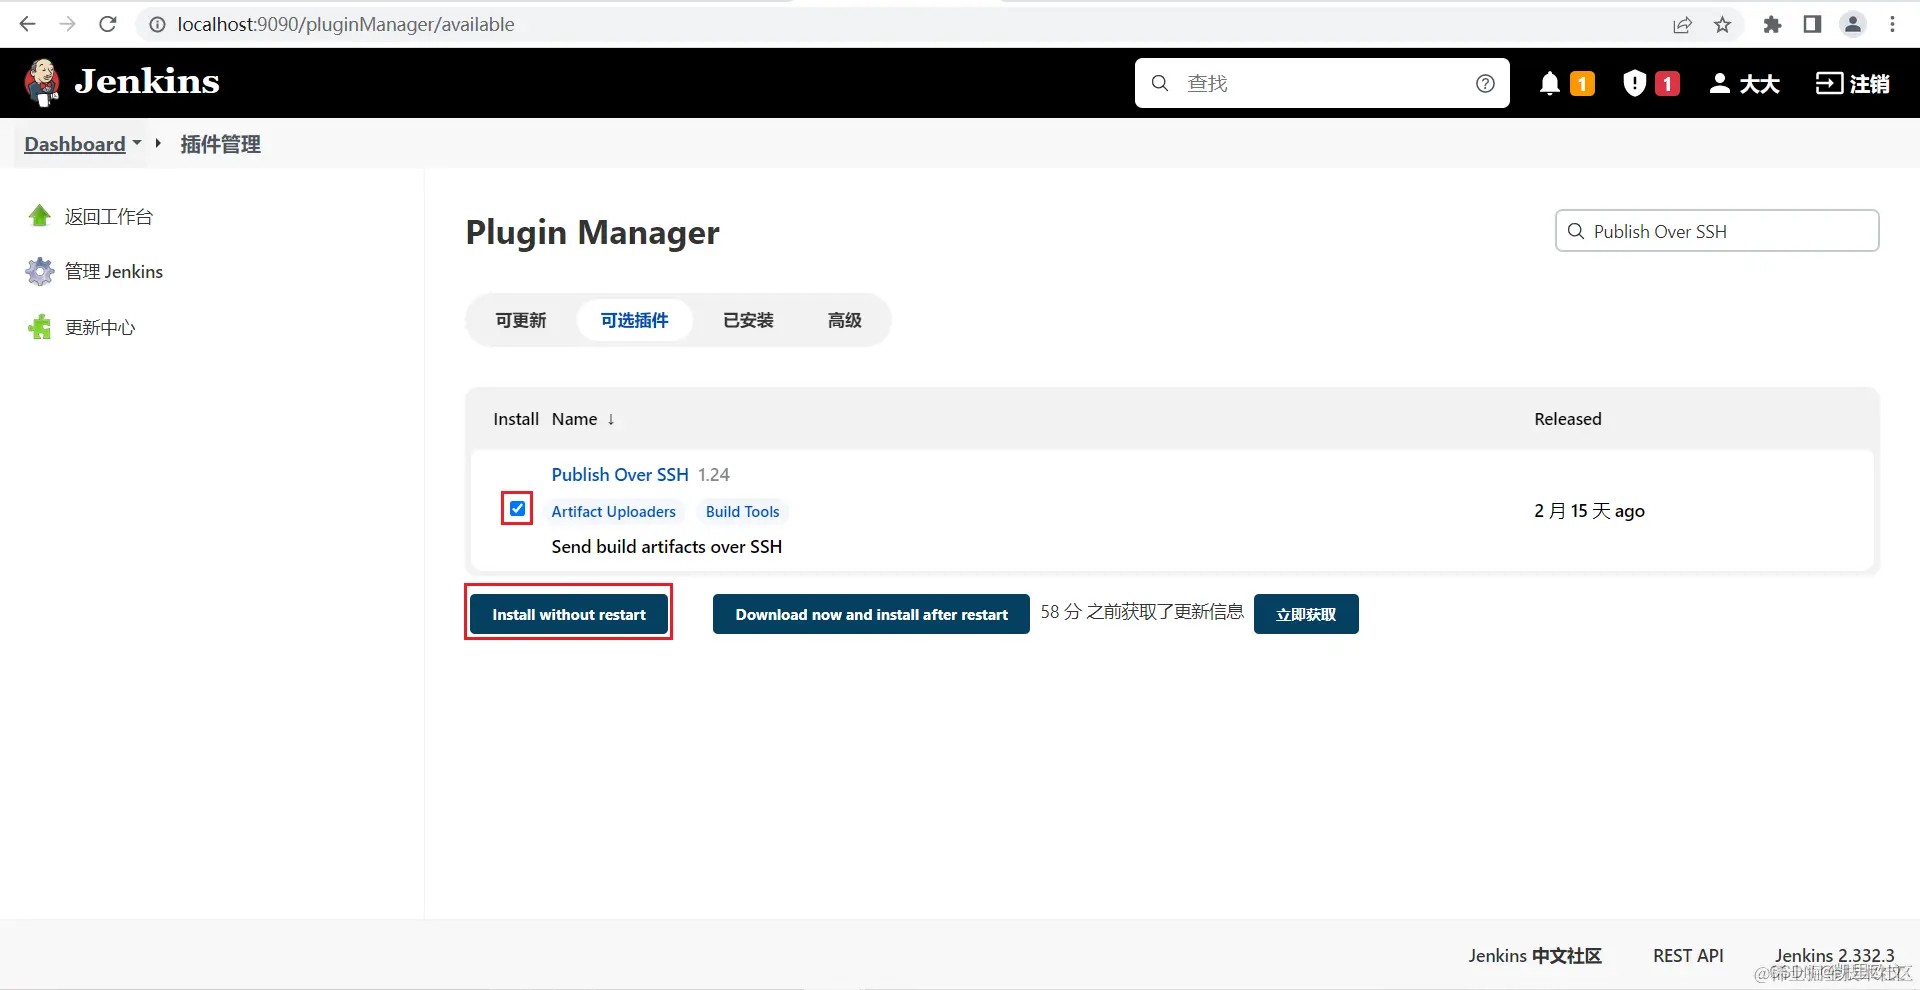1920x990 pixels.
Task: Open Jenkins 中文社区 footer link
Action: [1535, 956]
